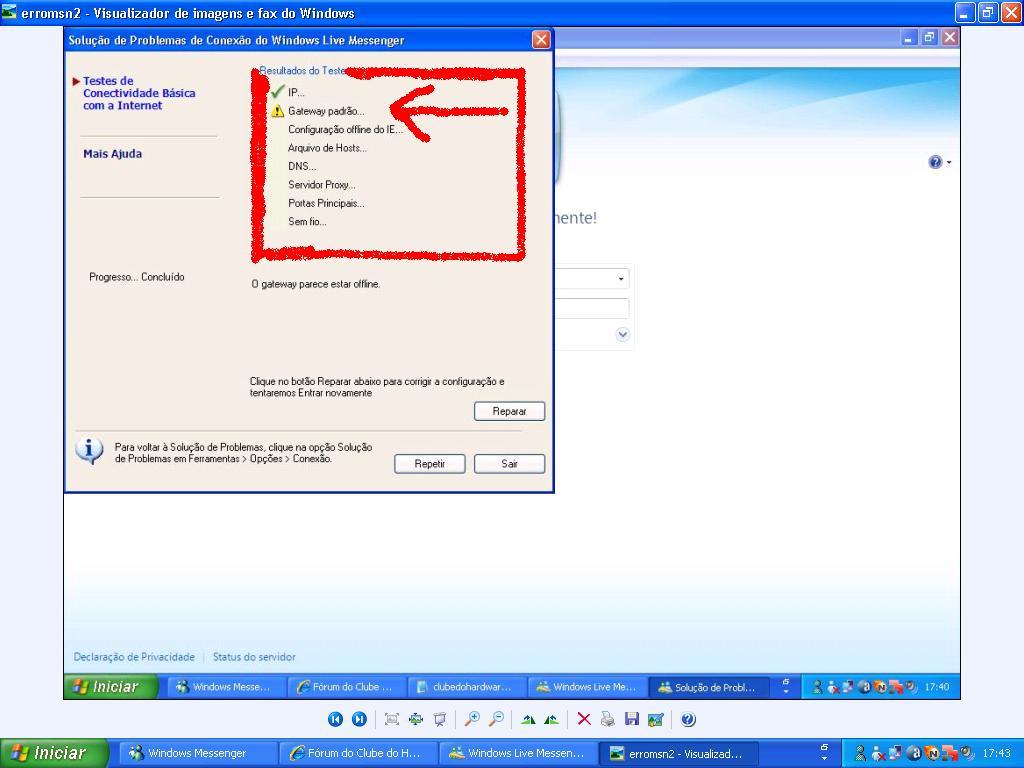Image resolution: width=1024 pixels, height=768 pixels.
Task: Select erromsn2 - Visualizad... taskbar button
Action: tap(679, 753)
